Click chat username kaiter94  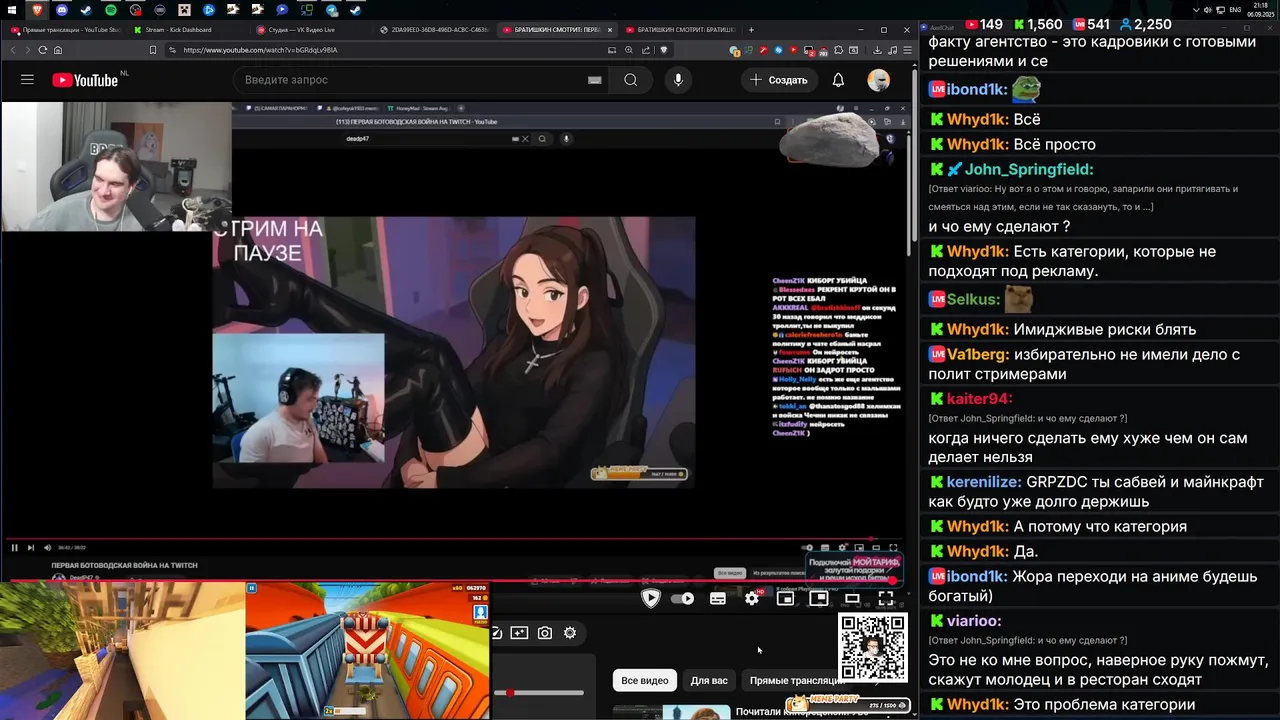coord(980,399)
